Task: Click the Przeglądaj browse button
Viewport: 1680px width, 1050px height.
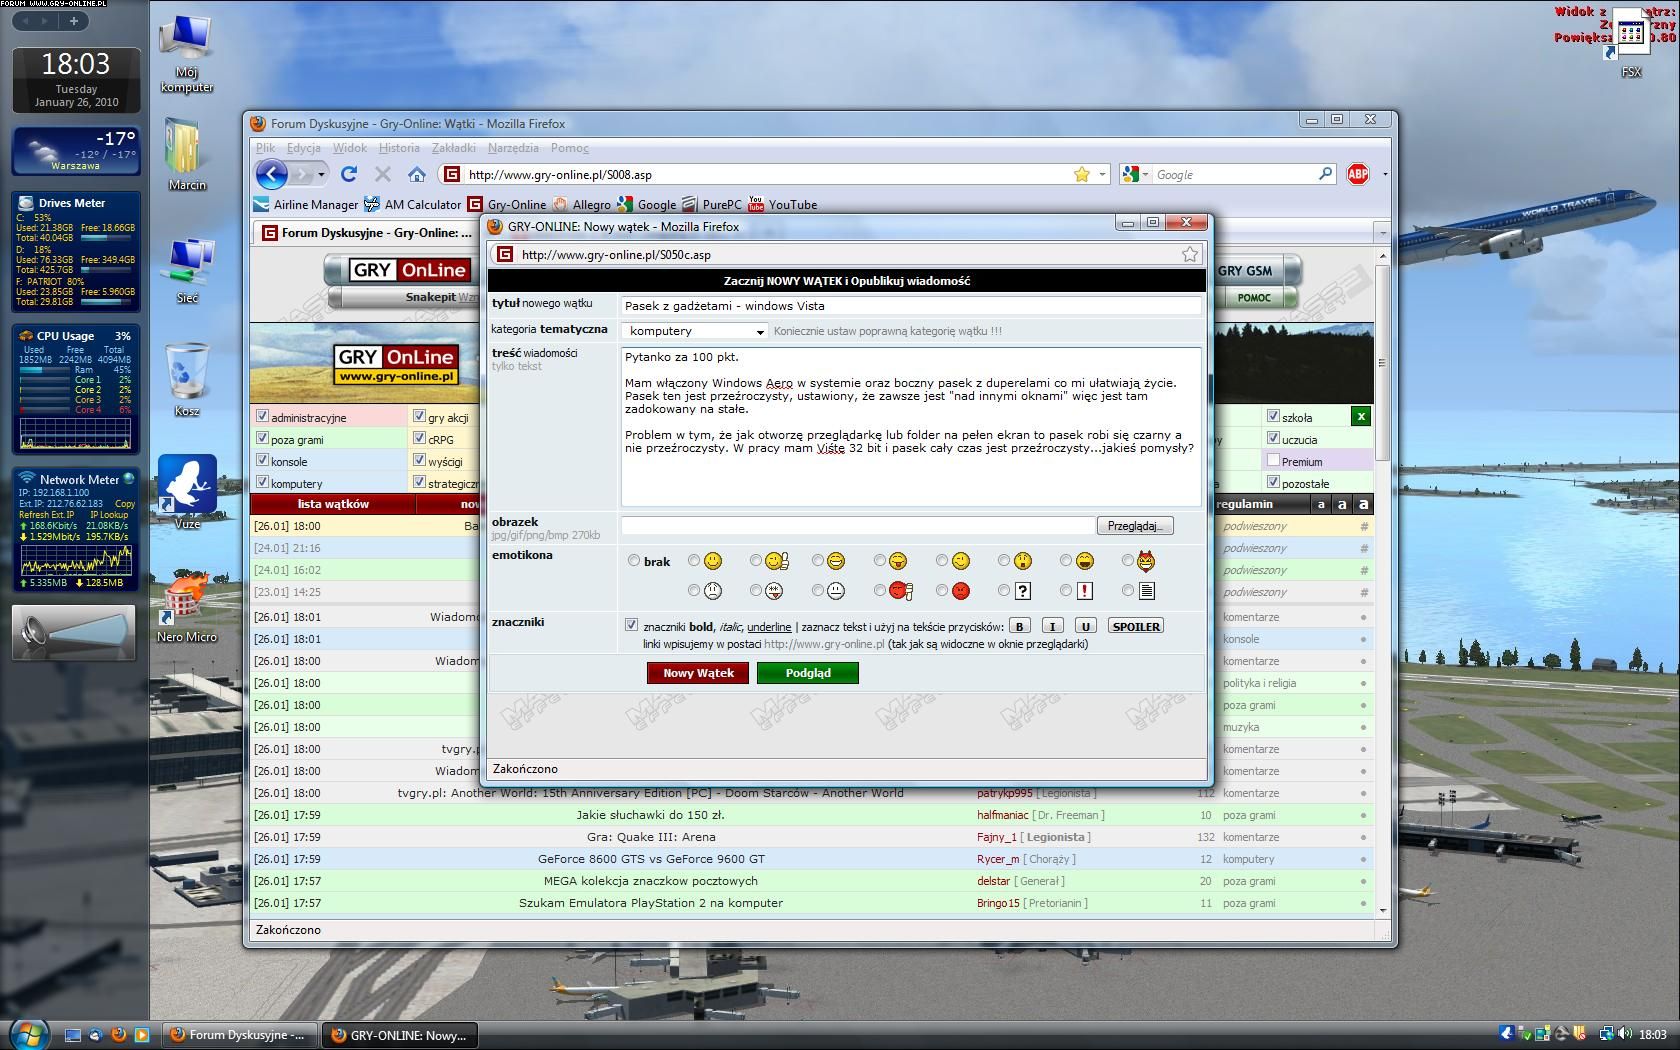Action: click(1135, 525)
